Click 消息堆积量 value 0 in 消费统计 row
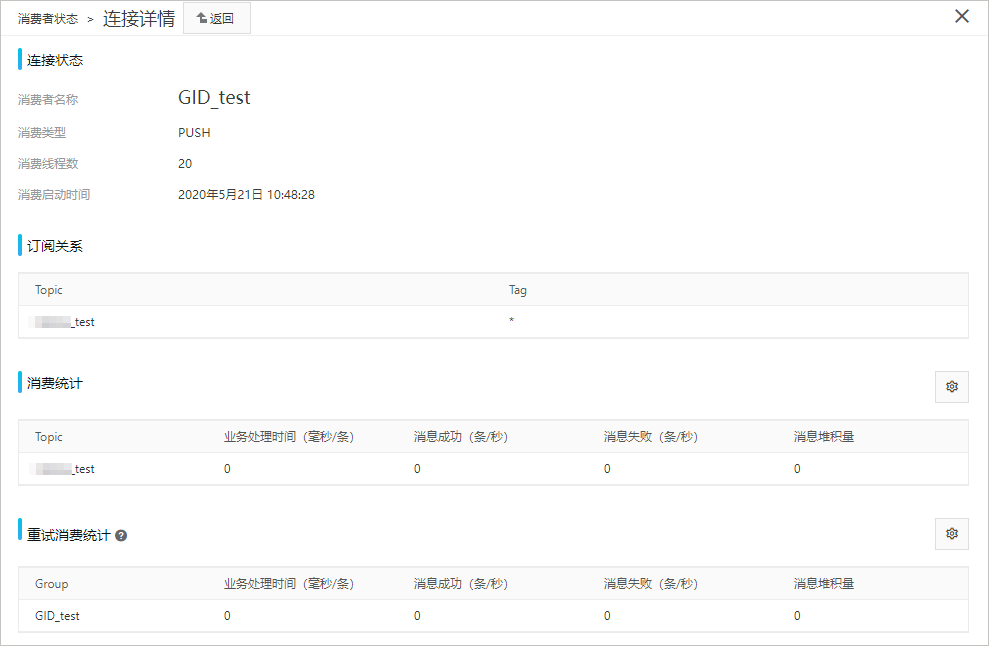The image size is (989, 646). (x=797, y=469)
